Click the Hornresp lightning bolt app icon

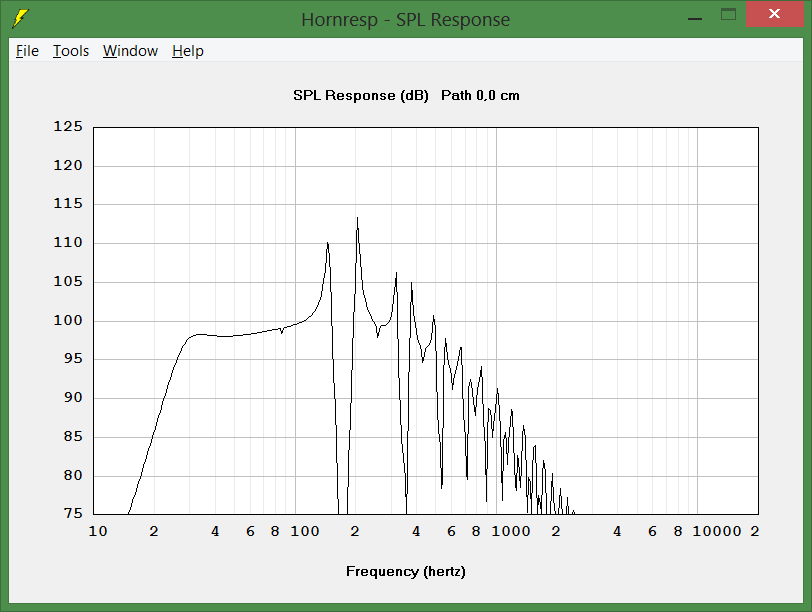(x=20, y=18)
